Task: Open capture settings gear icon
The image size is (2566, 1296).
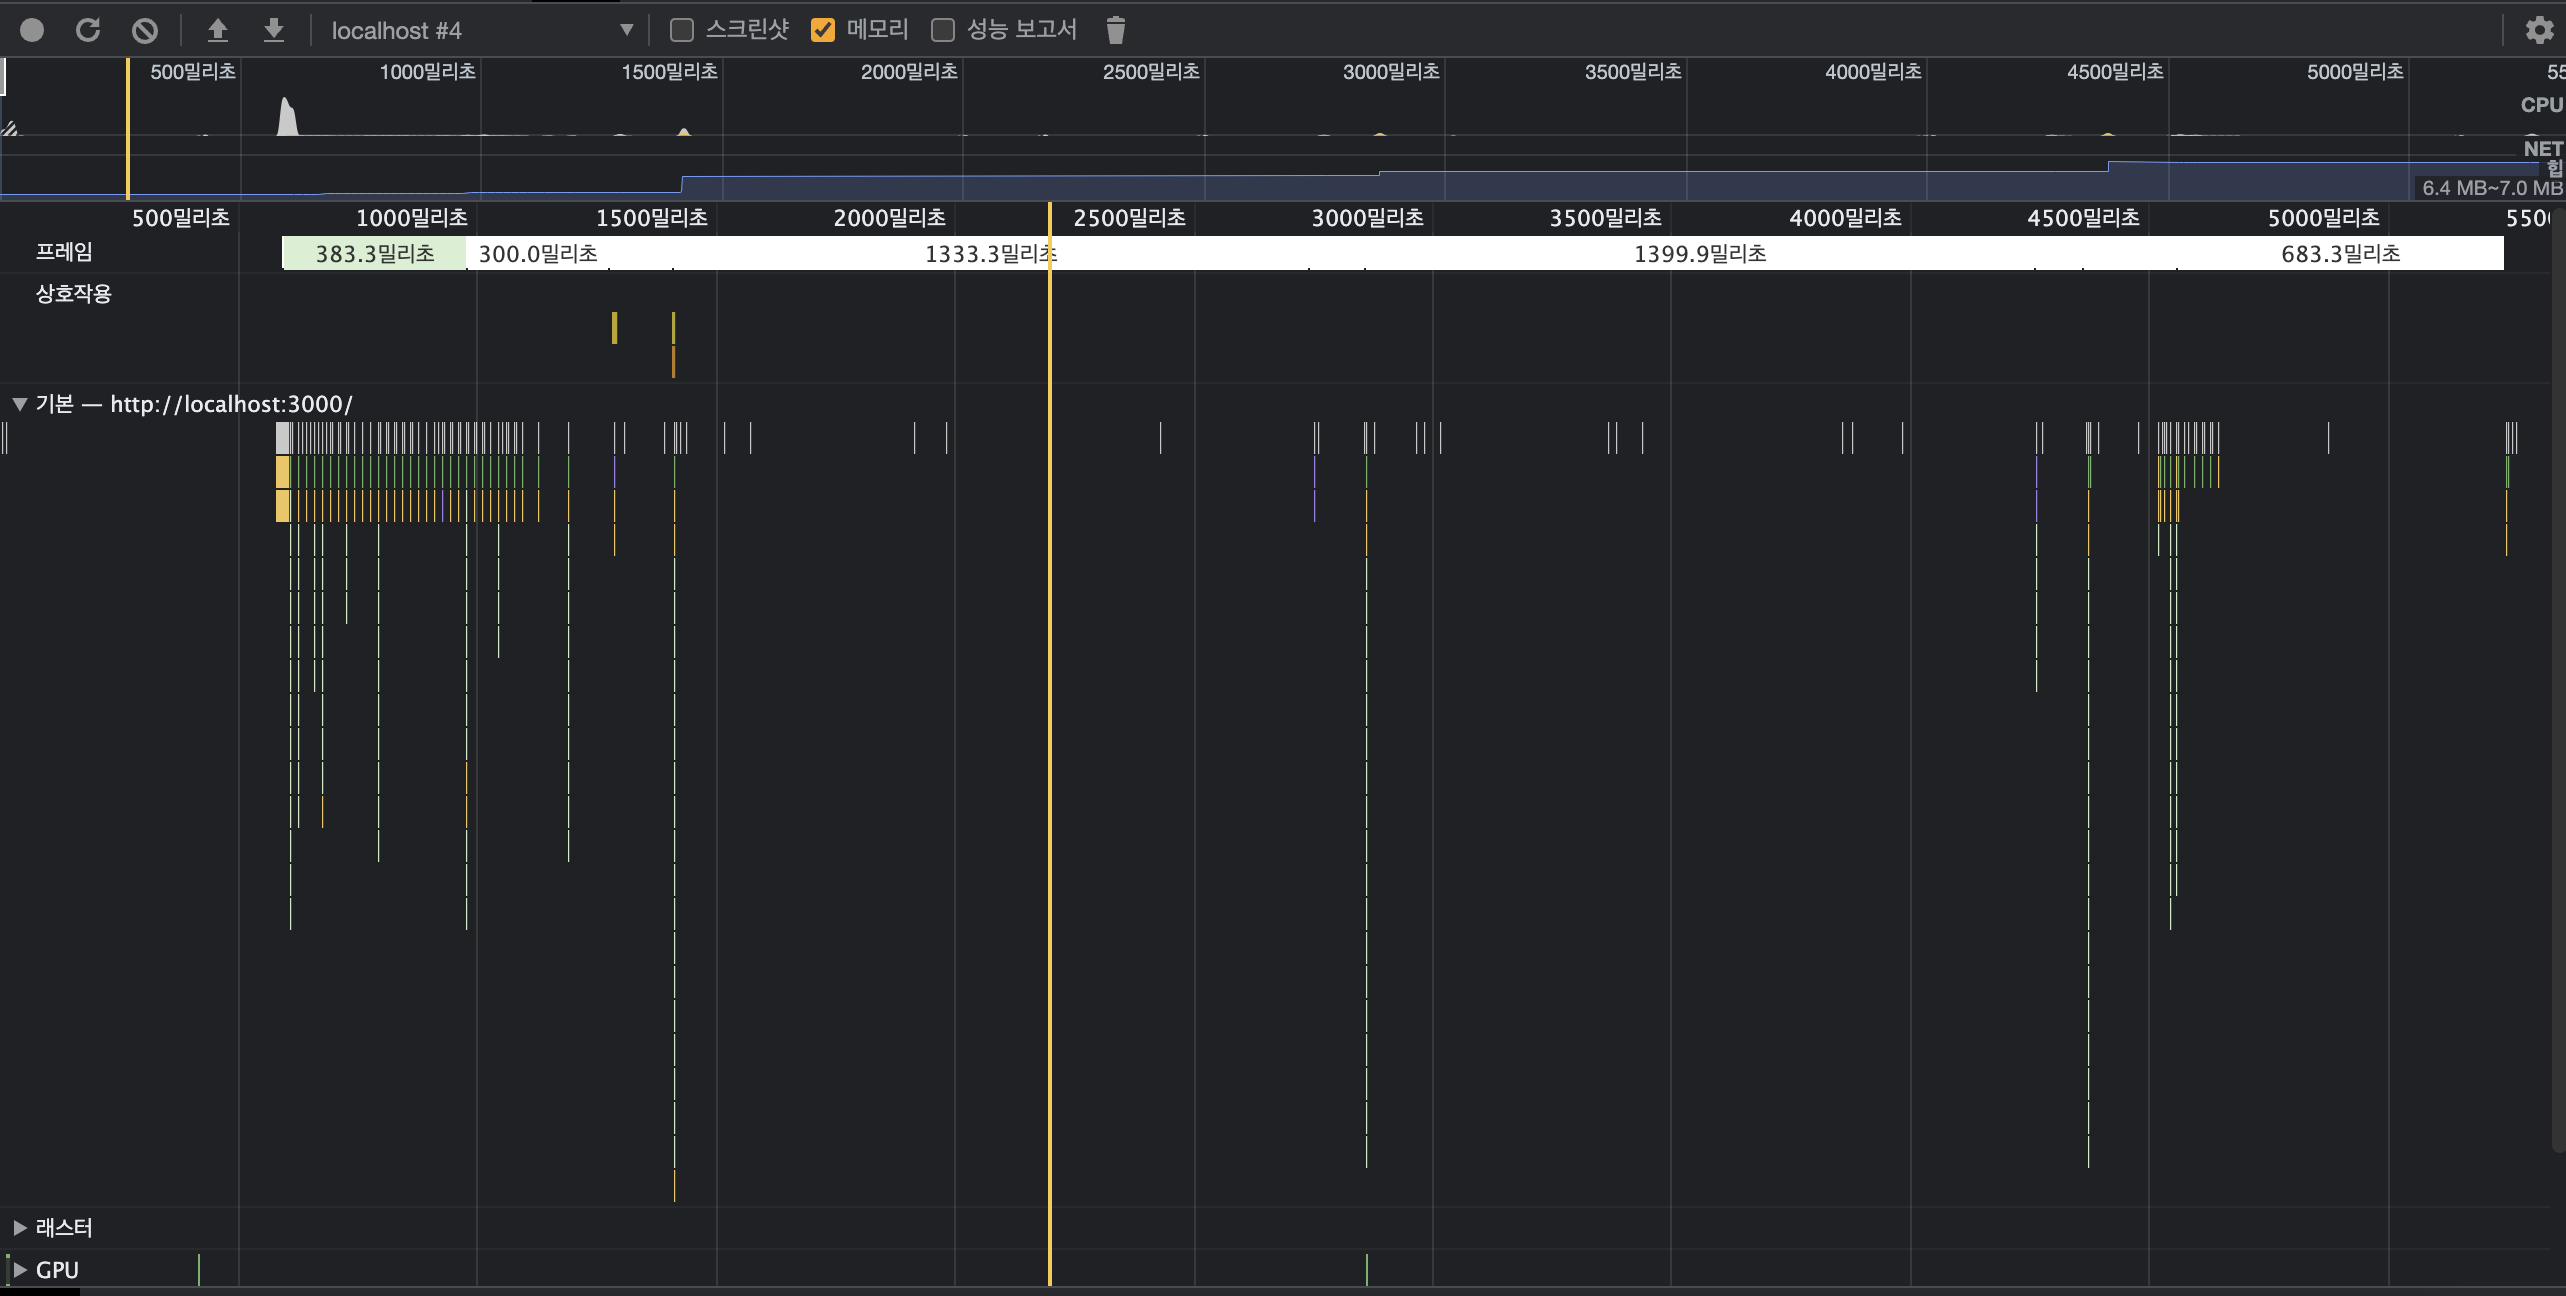Action: (2538, 30)
